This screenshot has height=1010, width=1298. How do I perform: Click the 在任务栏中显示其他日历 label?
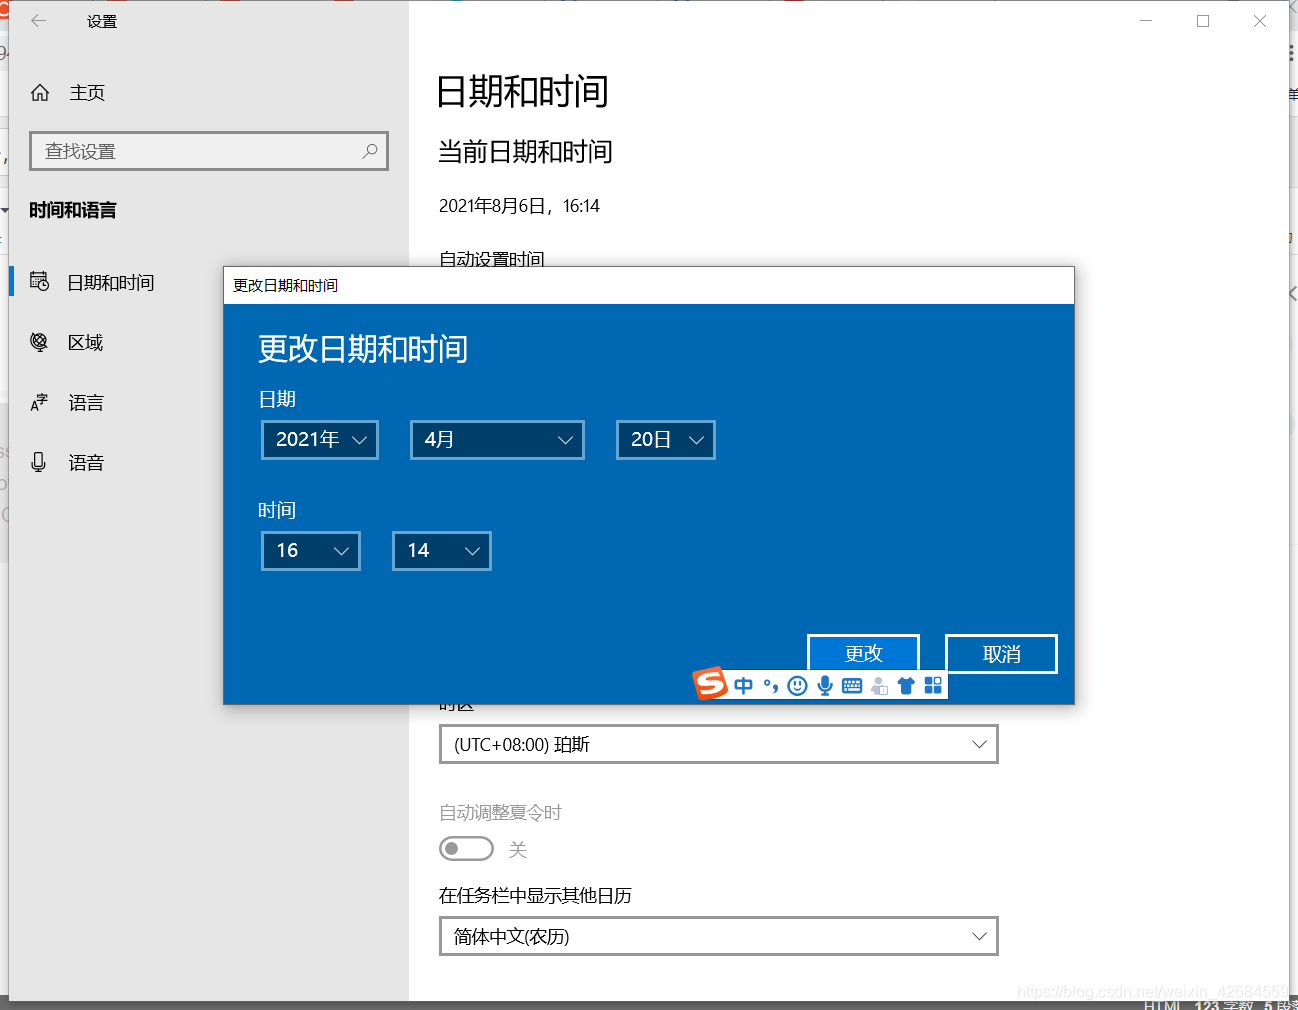point(535,896)
